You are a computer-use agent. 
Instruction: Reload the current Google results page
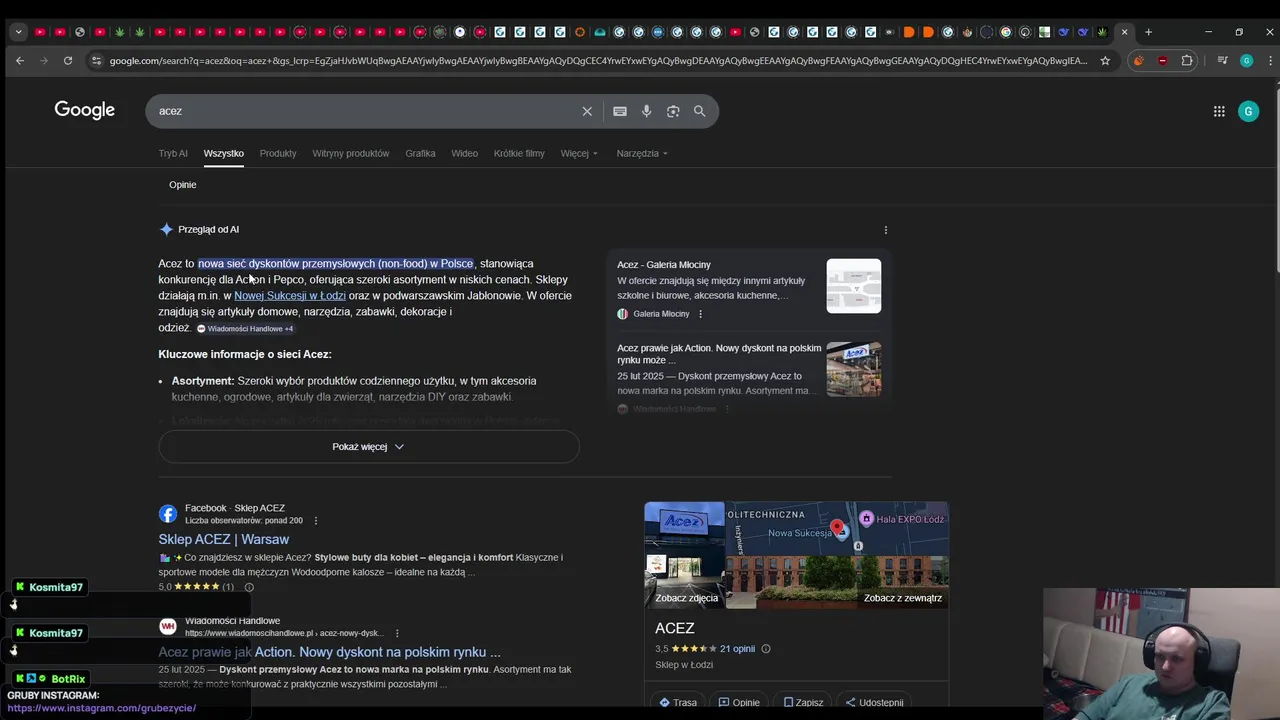click(68, 61)
